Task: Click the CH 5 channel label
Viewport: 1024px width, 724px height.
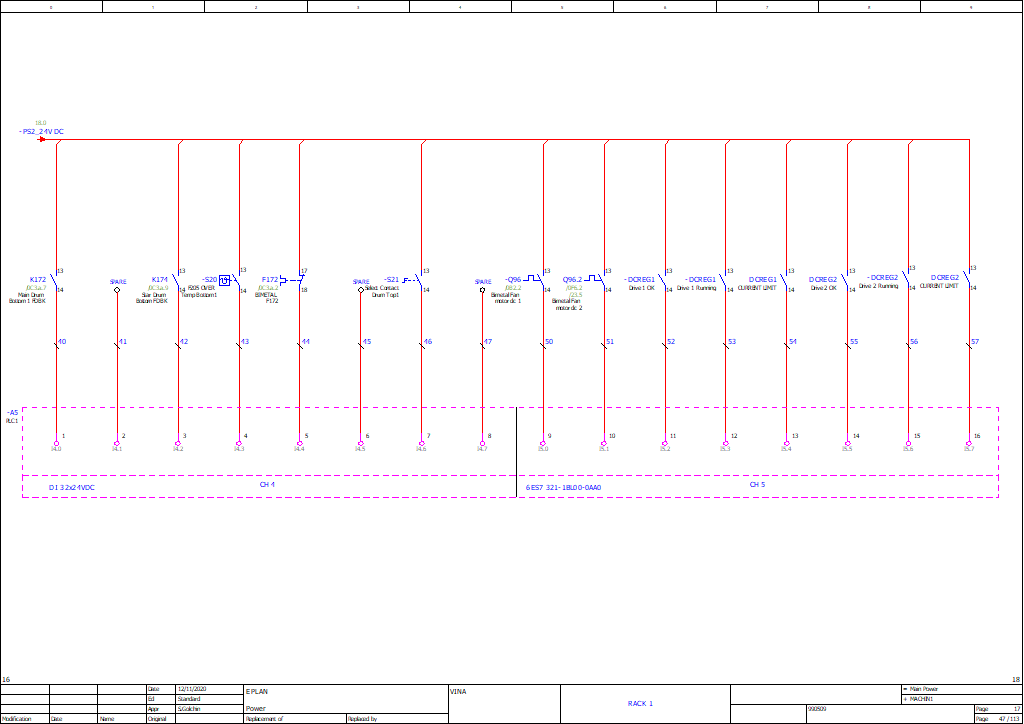Action: 757,485
